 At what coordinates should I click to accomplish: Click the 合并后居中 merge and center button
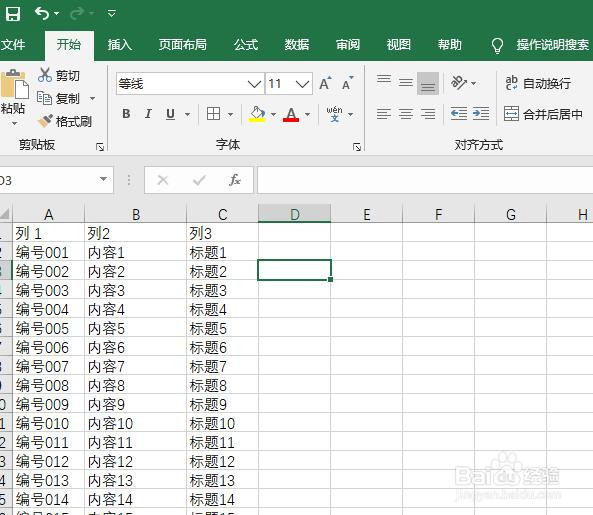point(543,114)
